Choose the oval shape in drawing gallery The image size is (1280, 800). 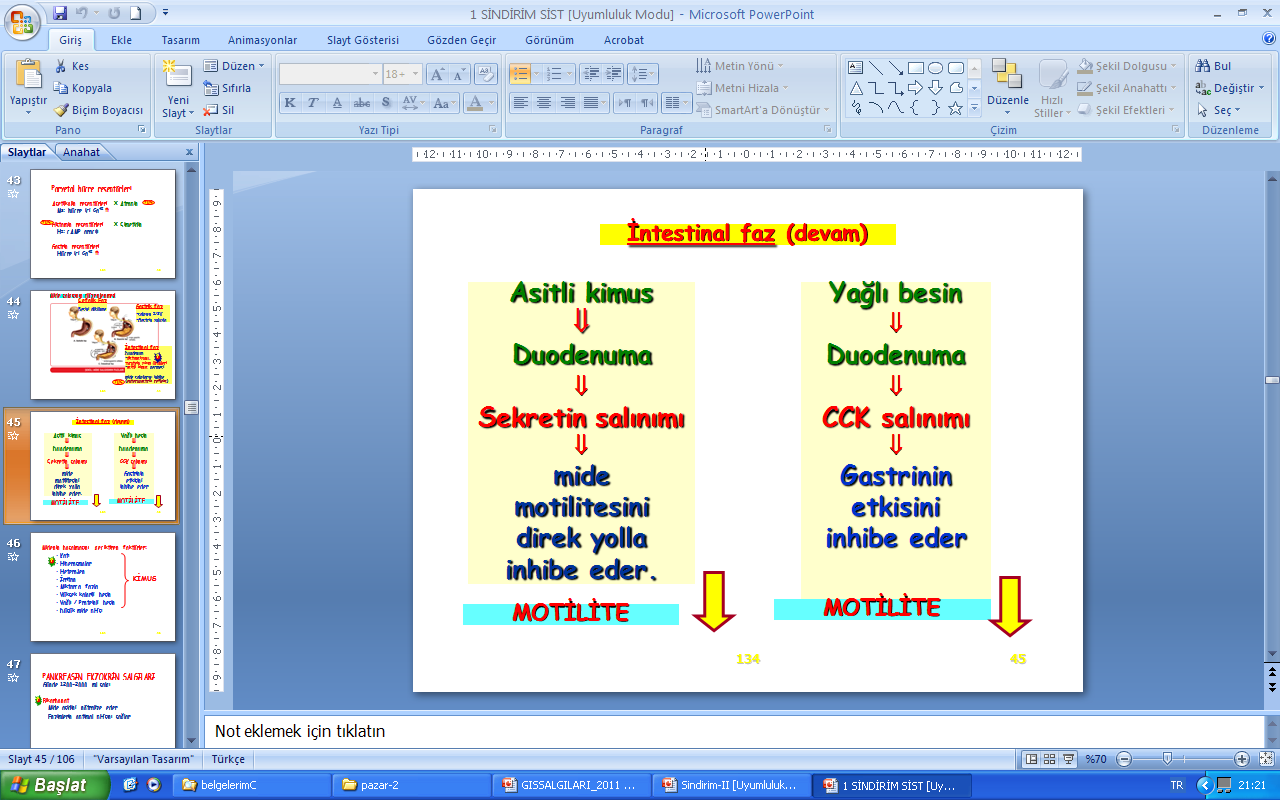[935, 68]
